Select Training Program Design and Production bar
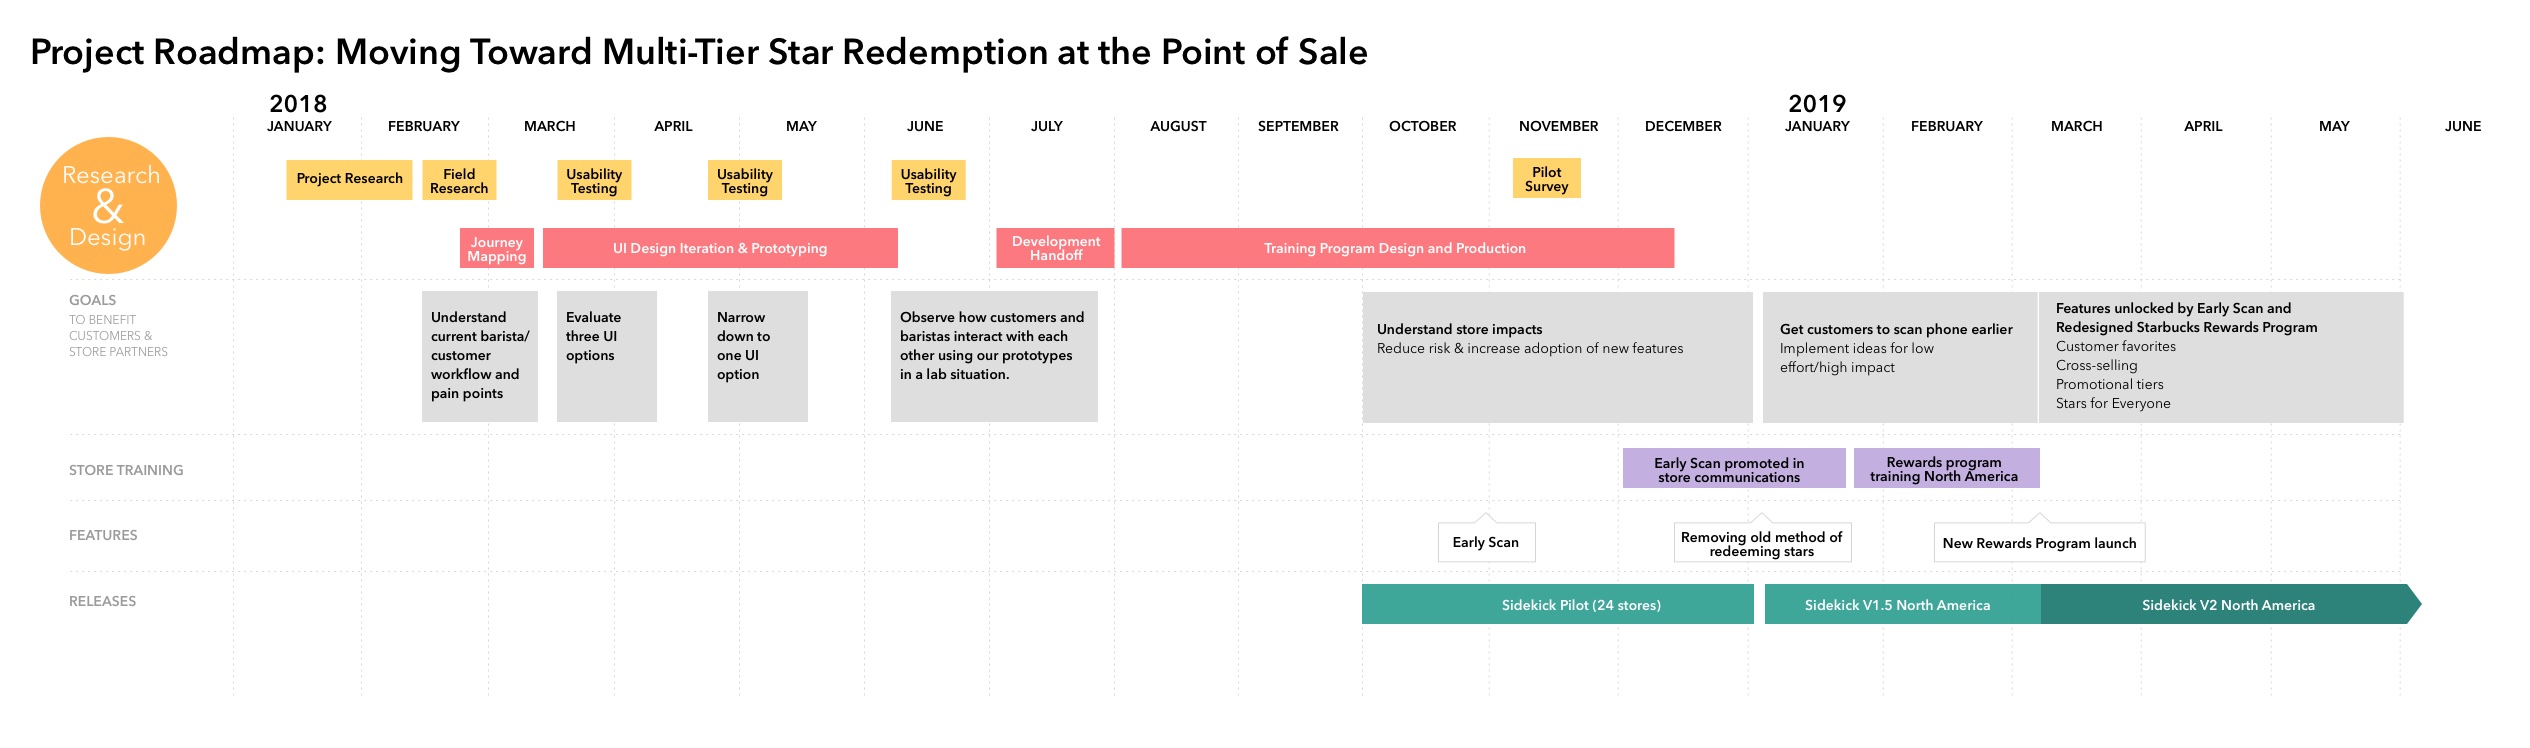Image resolution: width=2530 pixels, height=748 pixels. point(1397,248)
